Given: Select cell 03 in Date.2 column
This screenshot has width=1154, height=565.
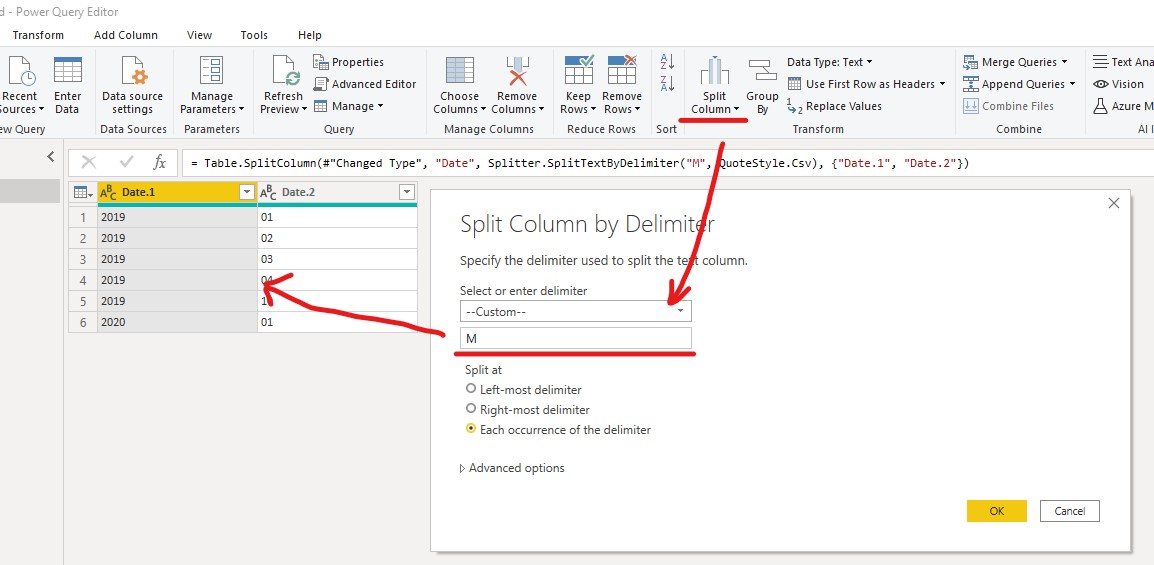Looking at the screenshot, I should click(x=337, y=259).
